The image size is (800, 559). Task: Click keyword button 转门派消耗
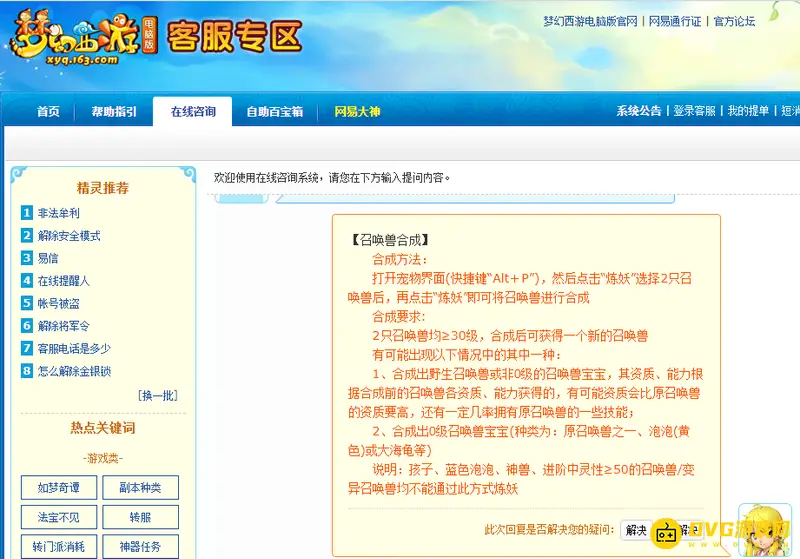[x=59, y=547]
